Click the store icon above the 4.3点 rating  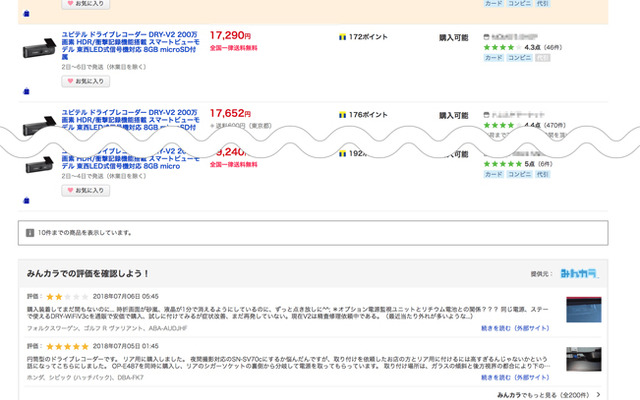[486, 37]
